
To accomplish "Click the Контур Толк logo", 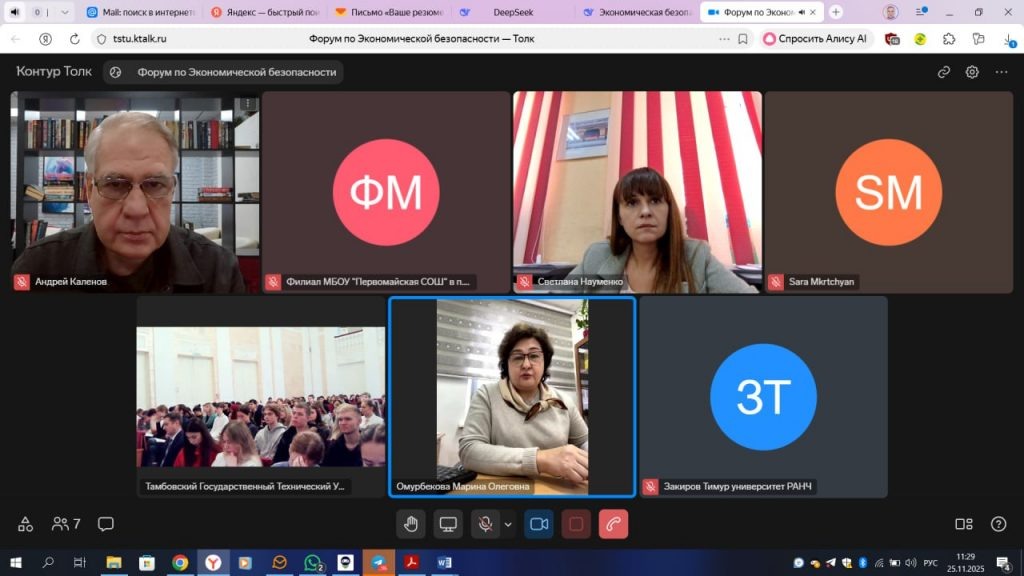I will click(54, 71).
